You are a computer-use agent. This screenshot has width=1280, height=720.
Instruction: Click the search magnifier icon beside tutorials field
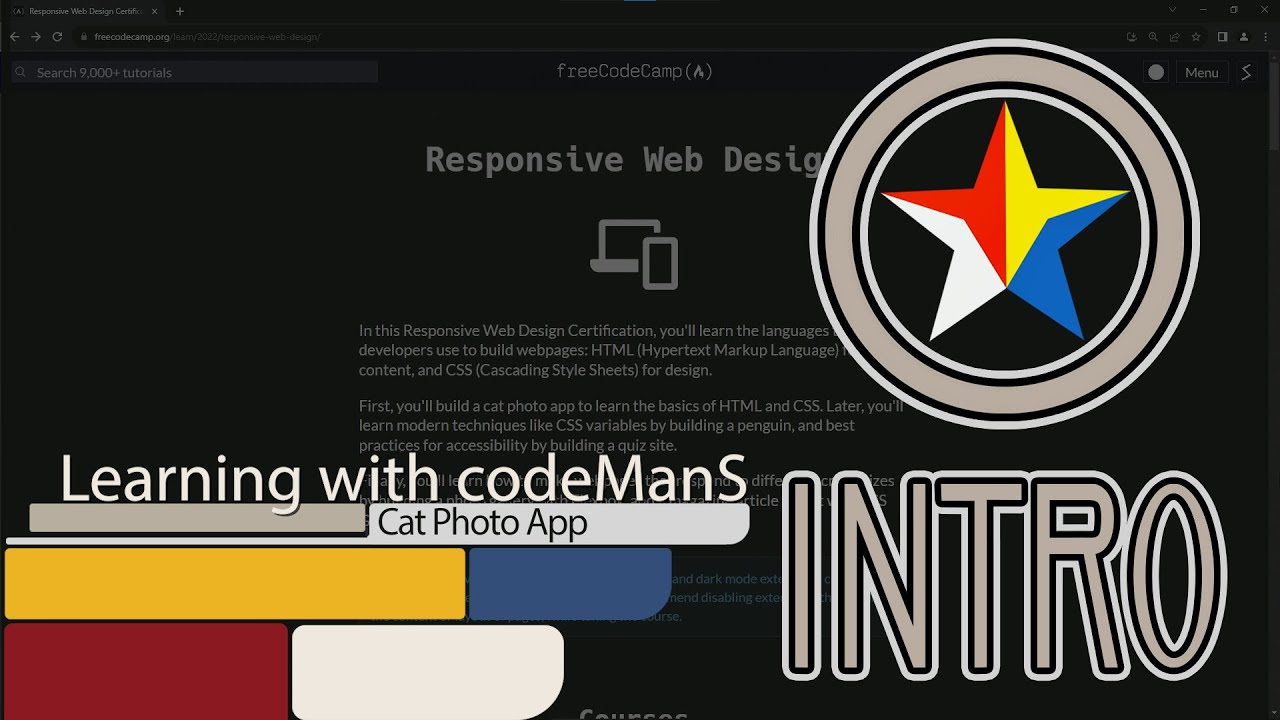pos(20,72)
